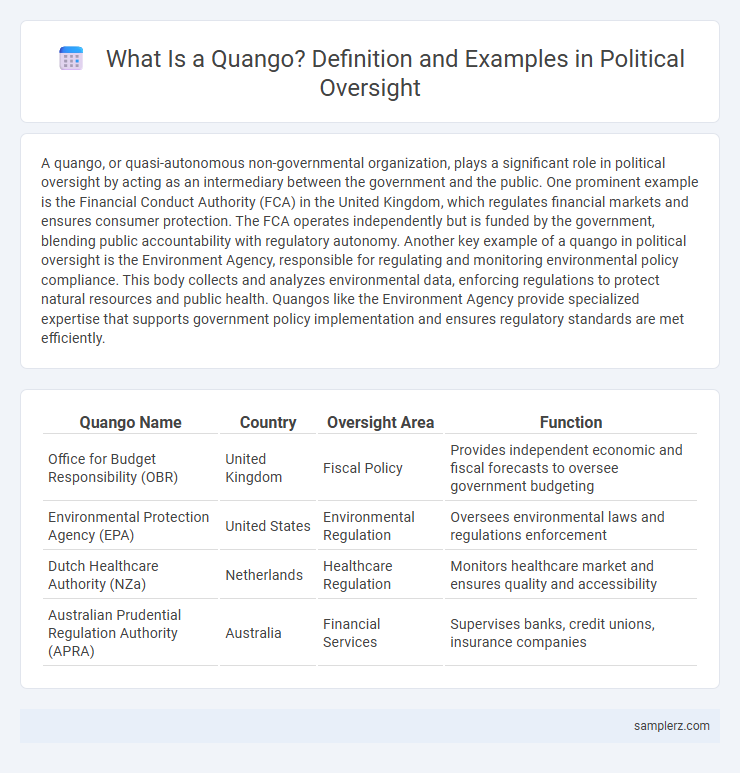
Task: Select the Netherlands country cell
Action: [x=268, y=575]
